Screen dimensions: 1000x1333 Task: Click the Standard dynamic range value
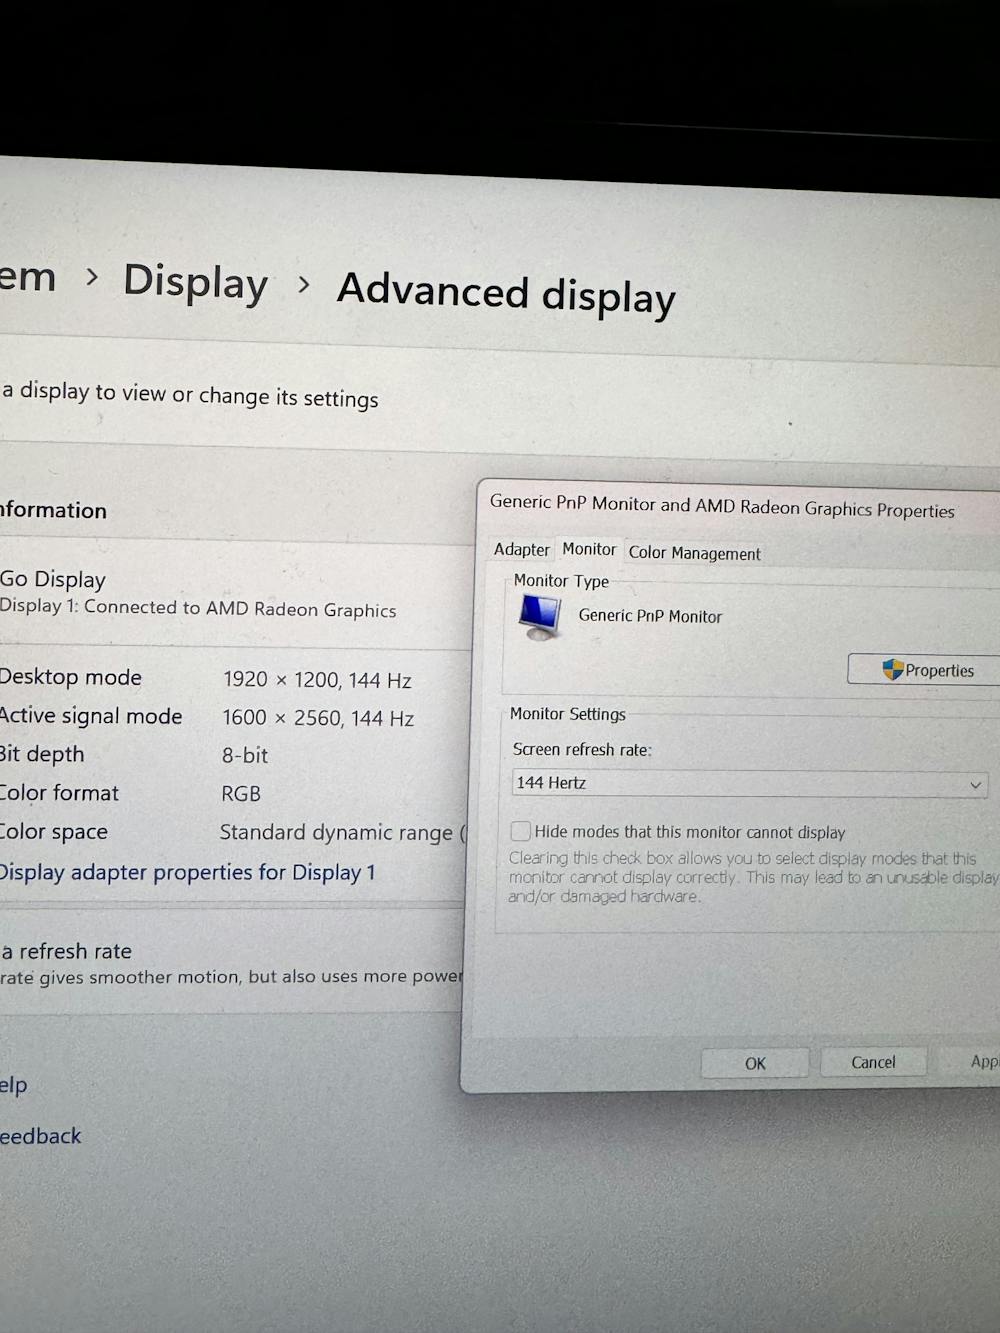coord(342,832)
